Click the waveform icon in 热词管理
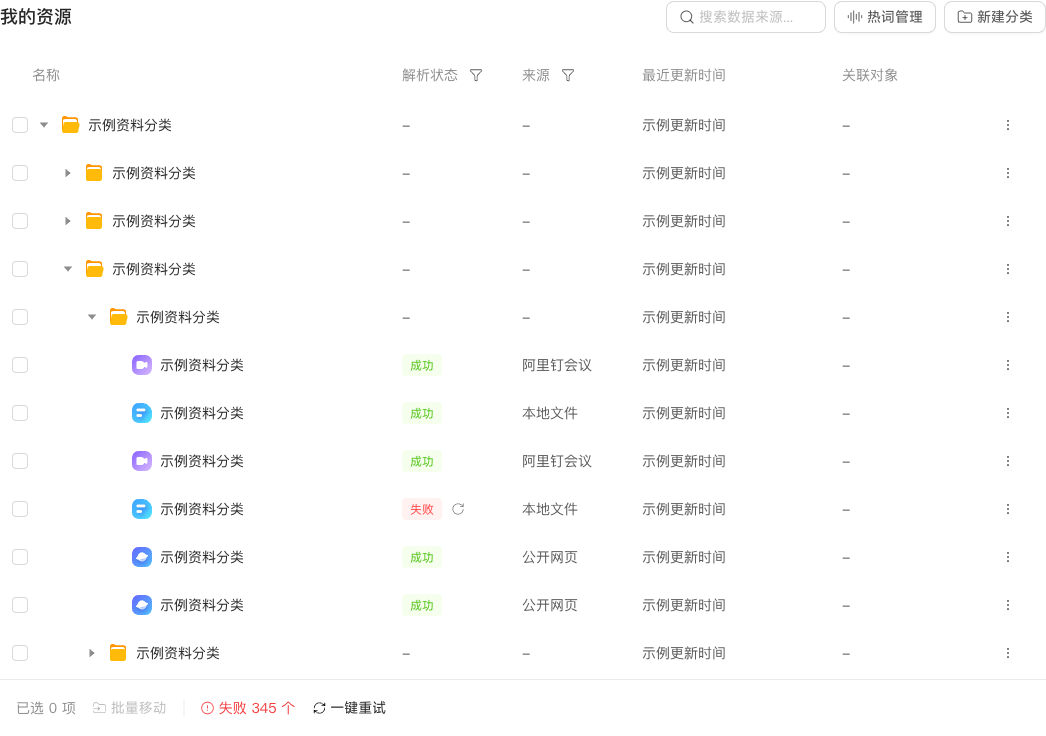Viewport: 1046px width, 736px height. (x=855, y=17)
